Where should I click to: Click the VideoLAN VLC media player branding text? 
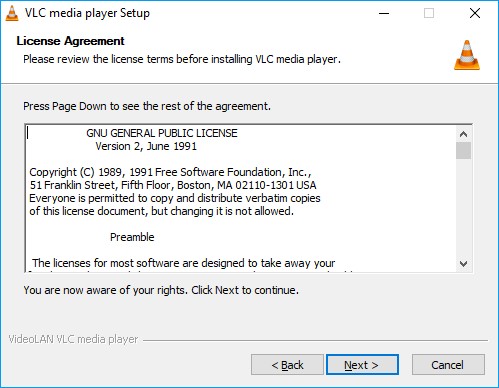pos(73,339)
